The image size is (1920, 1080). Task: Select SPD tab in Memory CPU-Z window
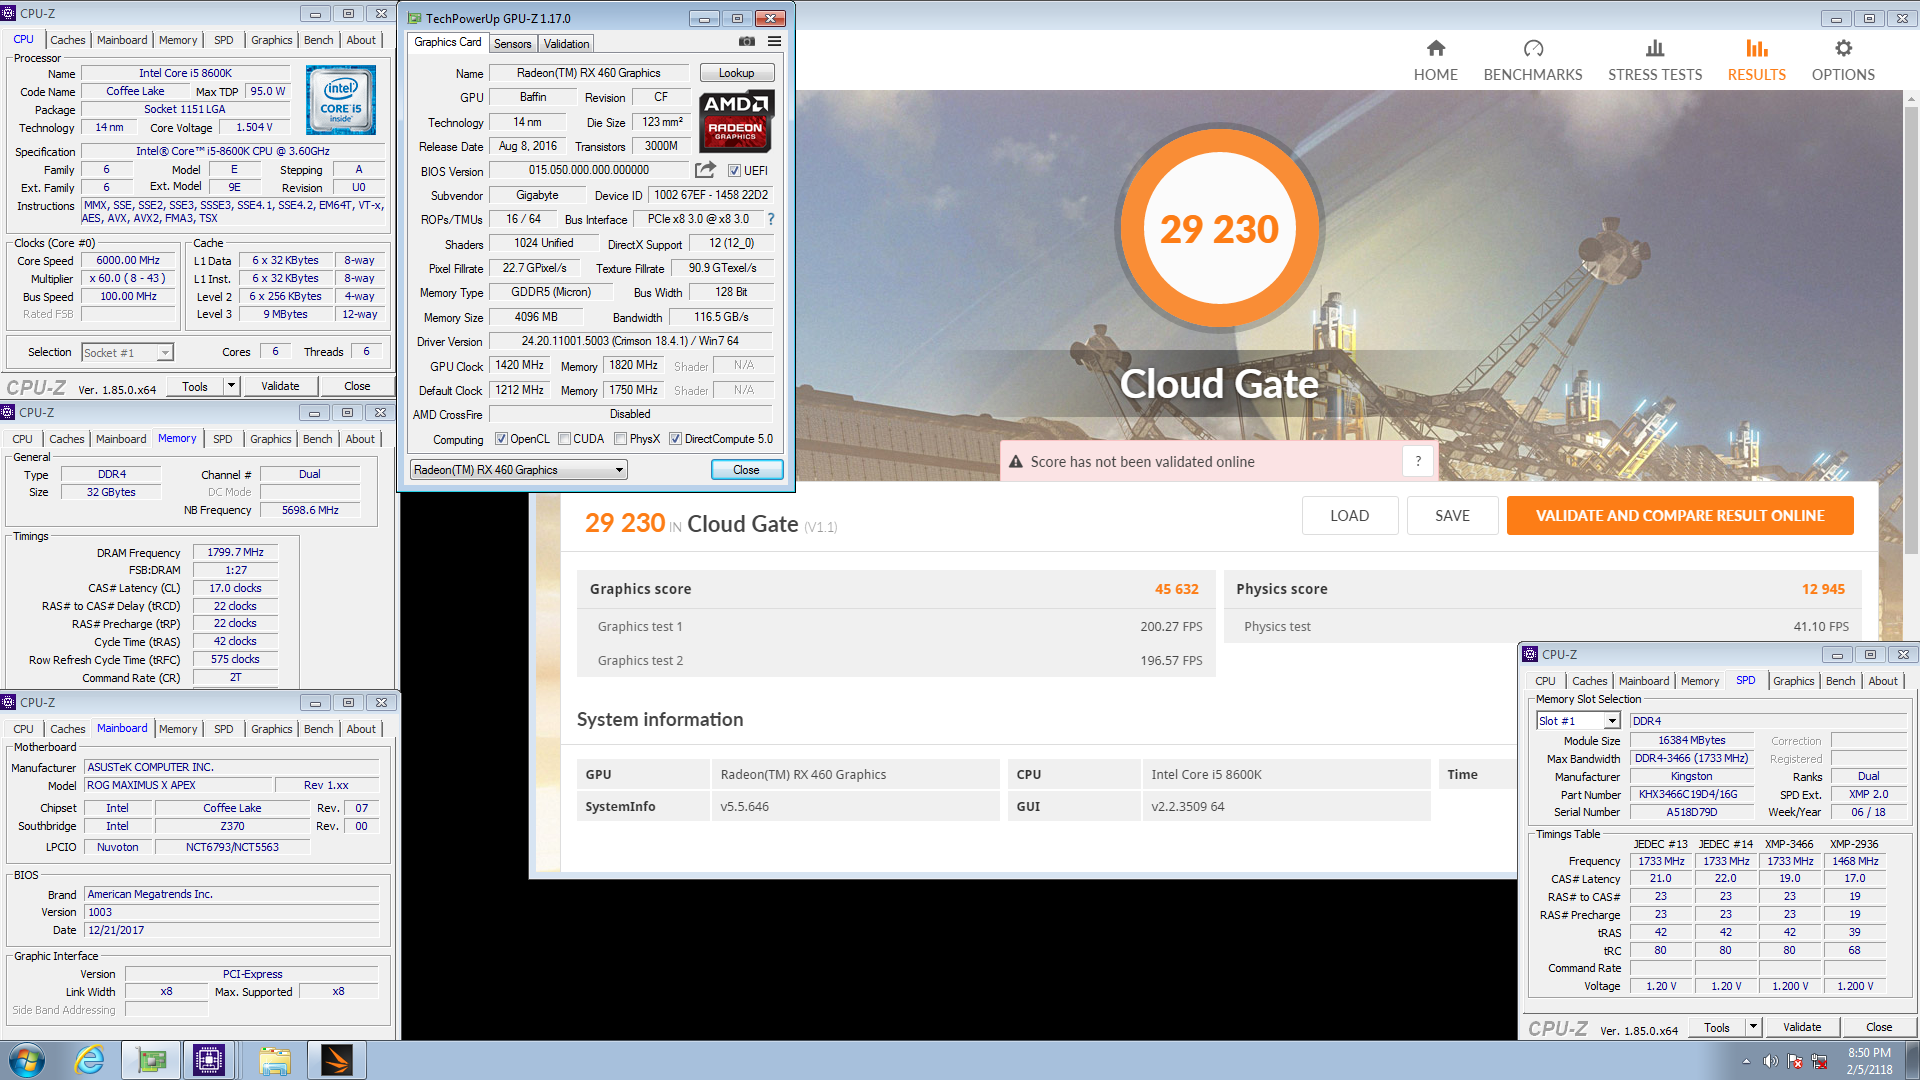223,439
